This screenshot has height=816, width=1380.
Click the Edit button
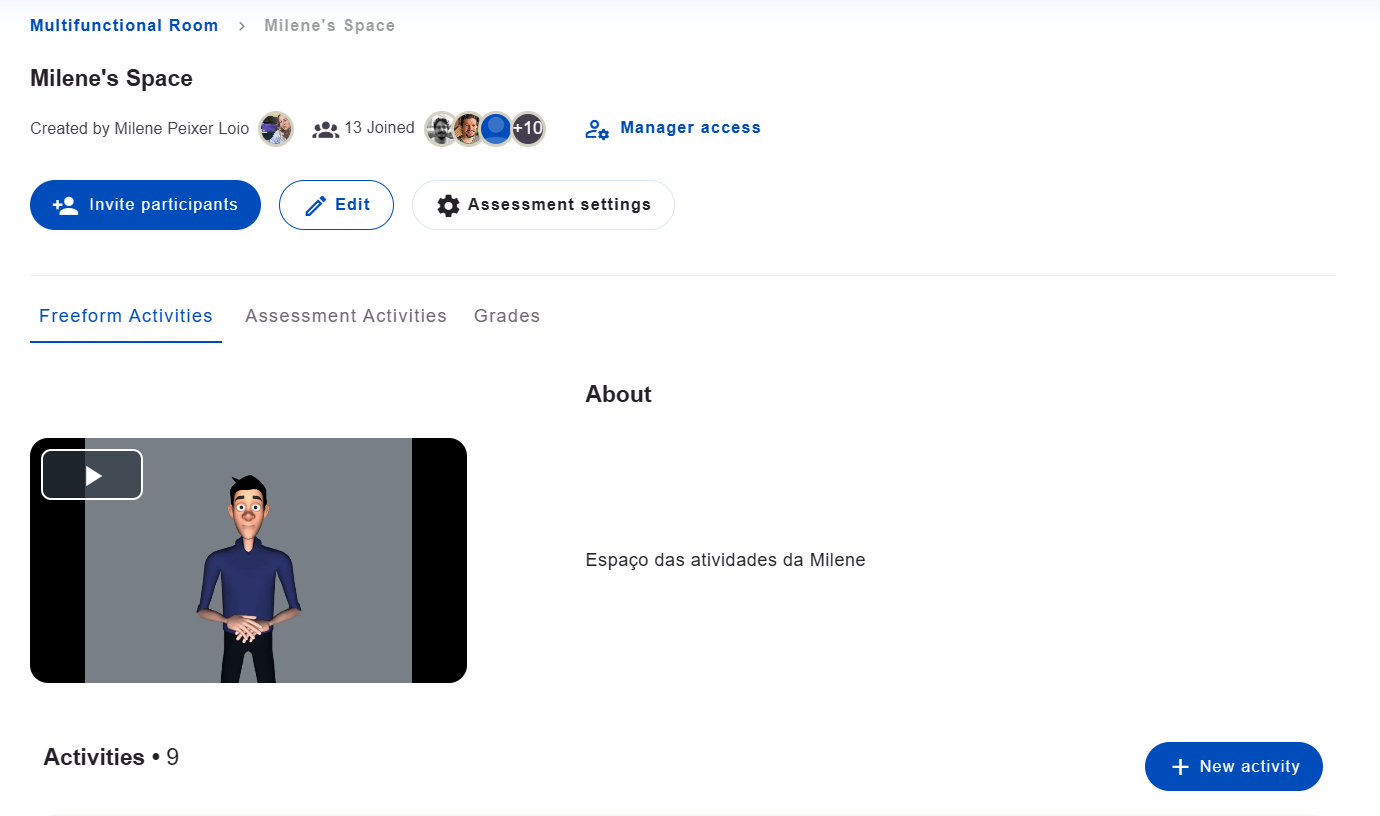point(336,205)
